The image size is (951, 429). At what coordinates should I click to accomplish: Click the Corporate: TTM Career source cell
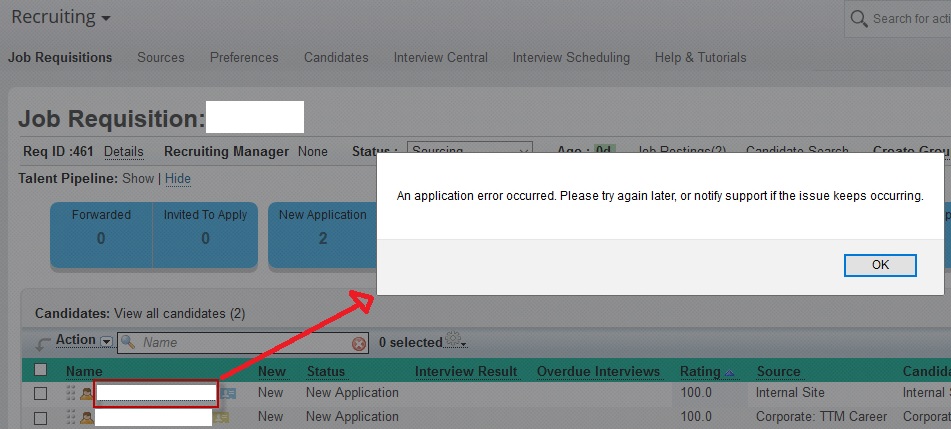click(821, 417)
